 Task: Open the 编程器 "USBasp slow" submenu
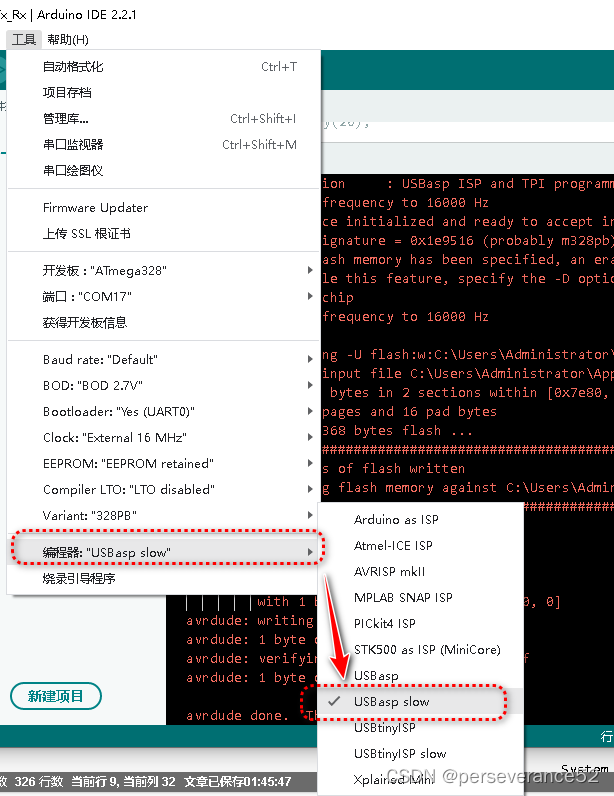pos(164,552)
